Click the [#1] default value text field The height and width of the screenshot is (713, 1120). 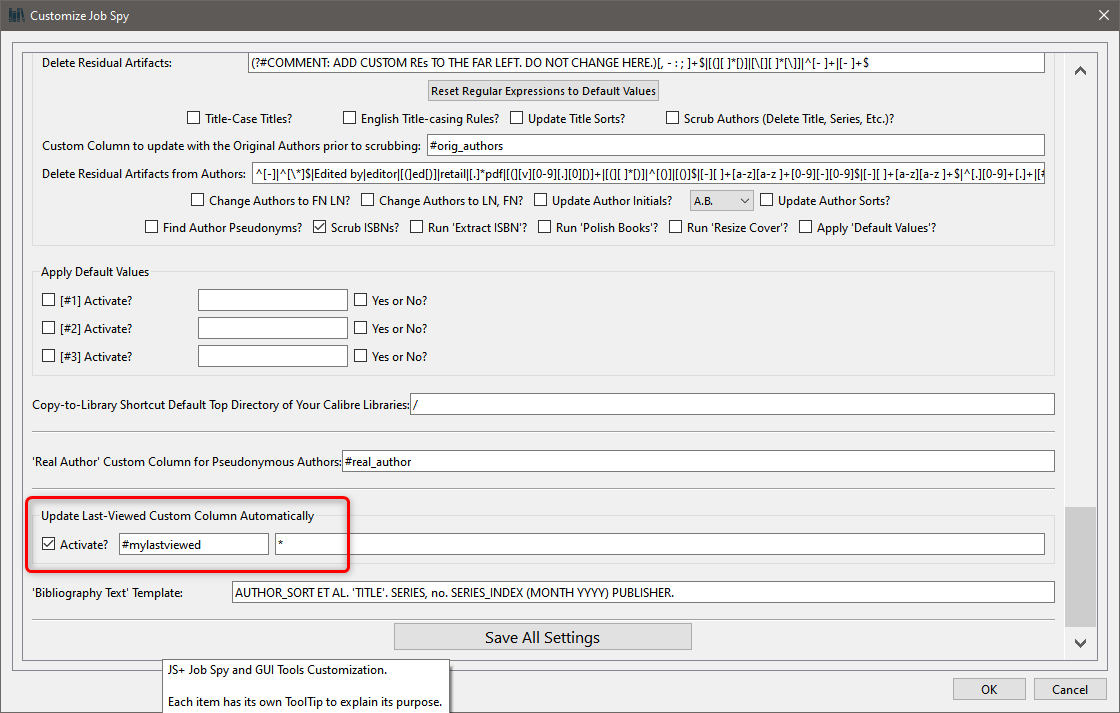[273, 300]
